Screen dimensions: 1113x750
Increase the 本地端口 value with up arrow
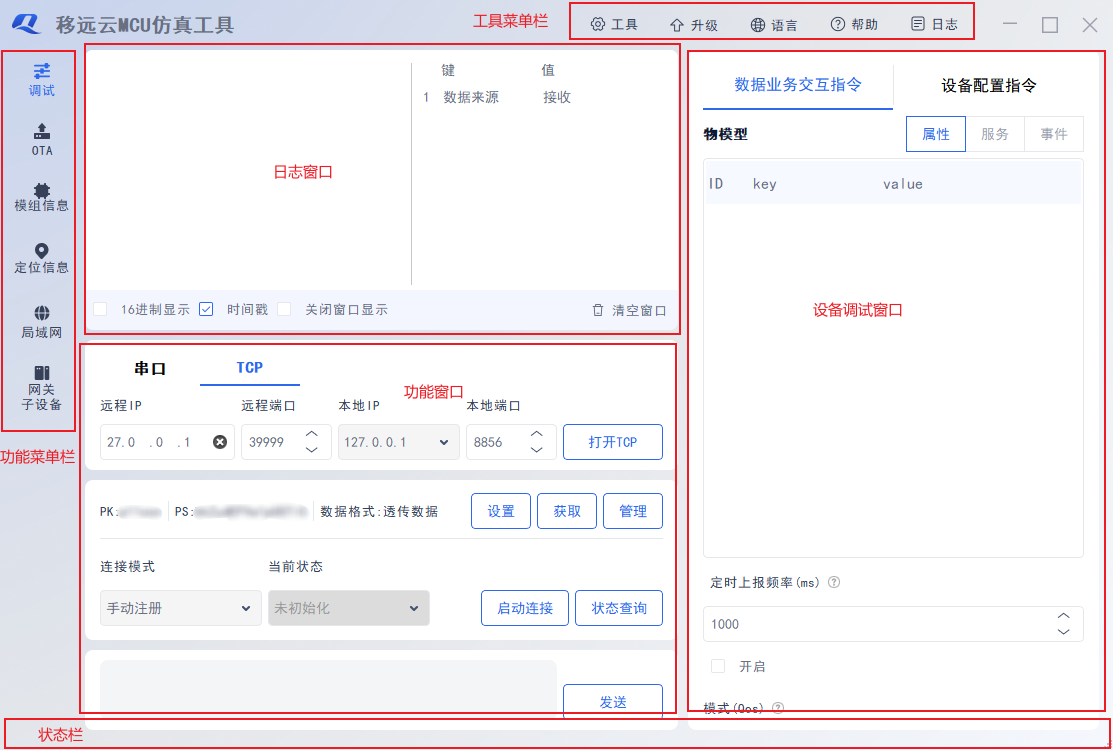point(537,434)
